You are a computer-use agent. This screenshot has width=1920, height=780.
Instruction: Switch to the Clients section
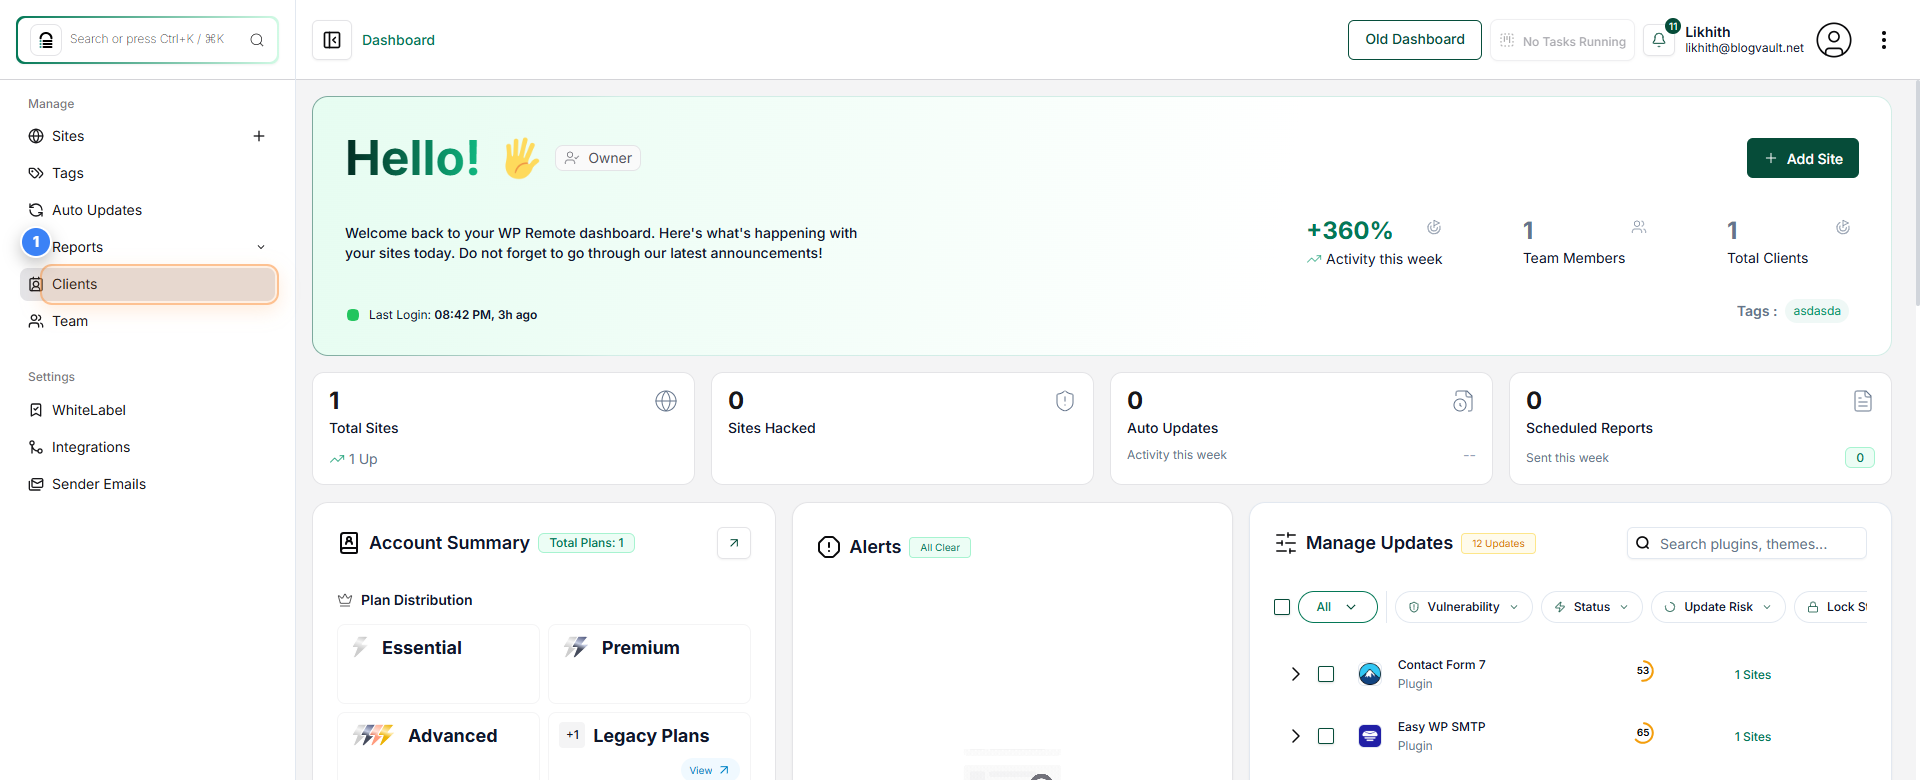click(75, 284)
